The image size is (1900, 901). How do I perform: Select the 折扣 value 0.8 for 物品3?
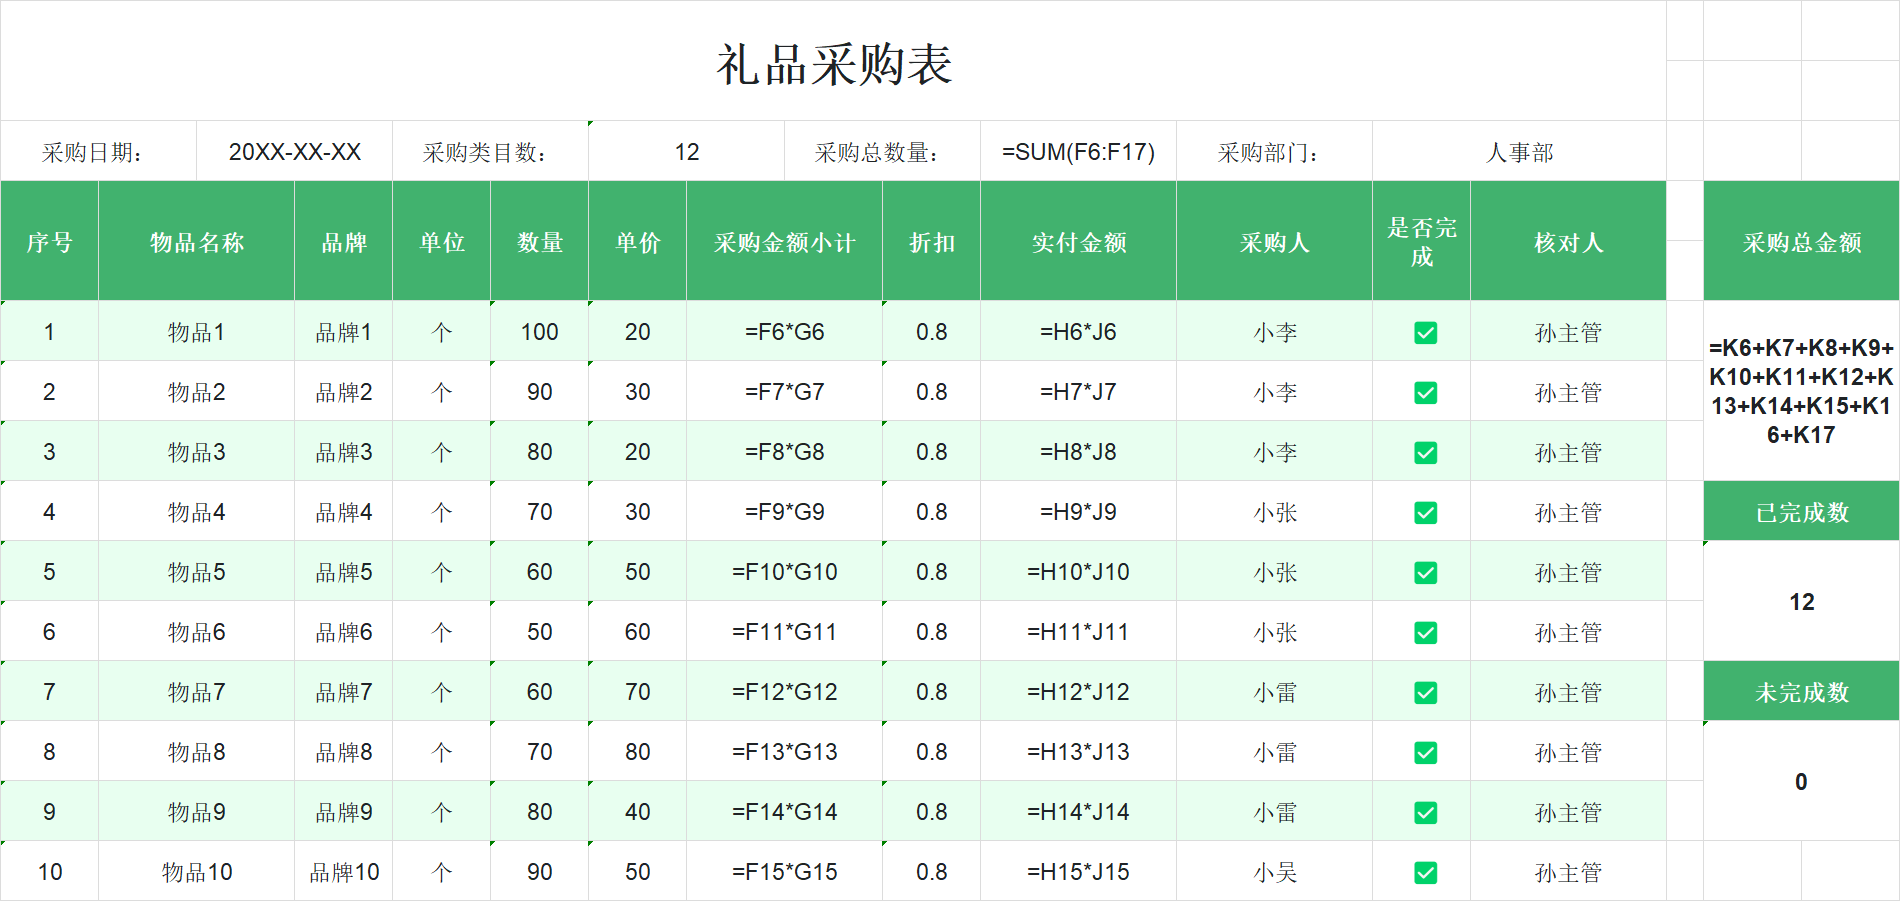click(x=930, y=451)
